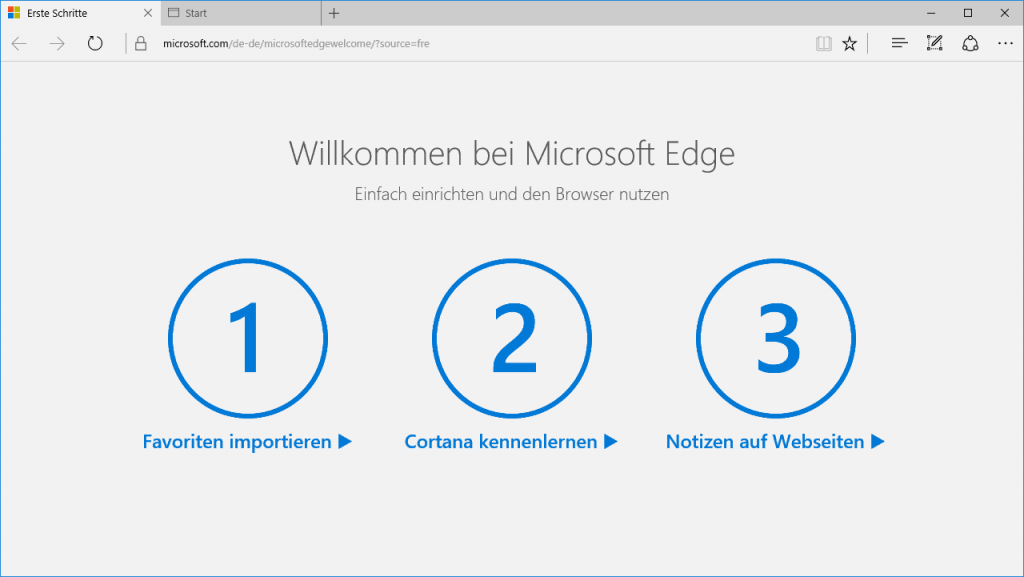Refresh the current page
The image size is (1024, 577).
point(95,44)
